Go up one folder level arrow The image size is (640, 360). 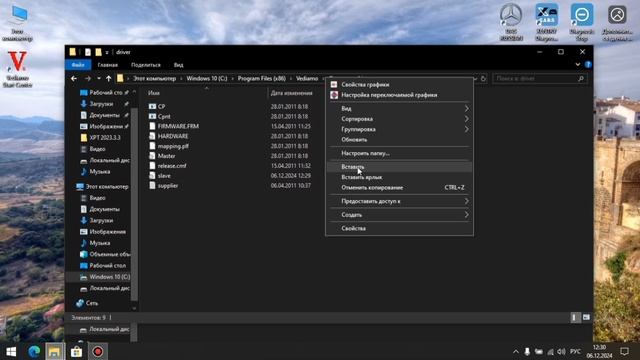[x=109, y=78]
